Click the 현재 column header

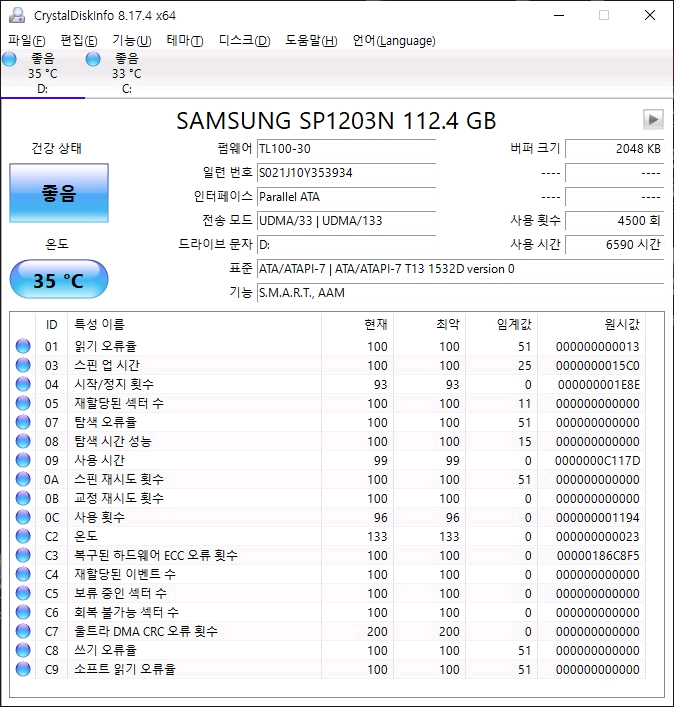358,324
